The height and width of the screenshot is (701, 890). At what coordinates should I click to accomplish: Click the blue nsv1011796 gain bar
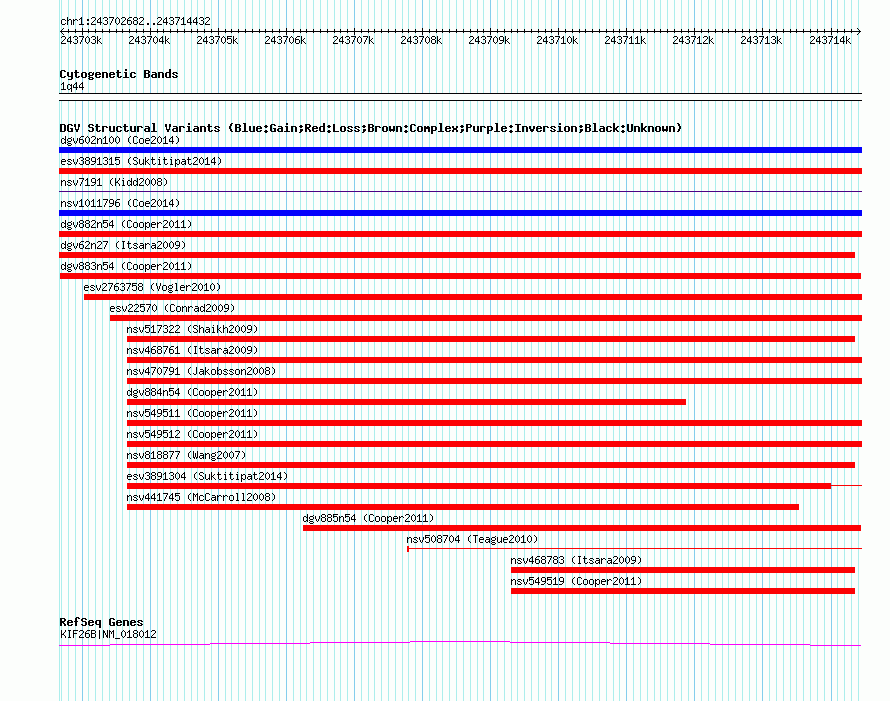tap(460, 213)
